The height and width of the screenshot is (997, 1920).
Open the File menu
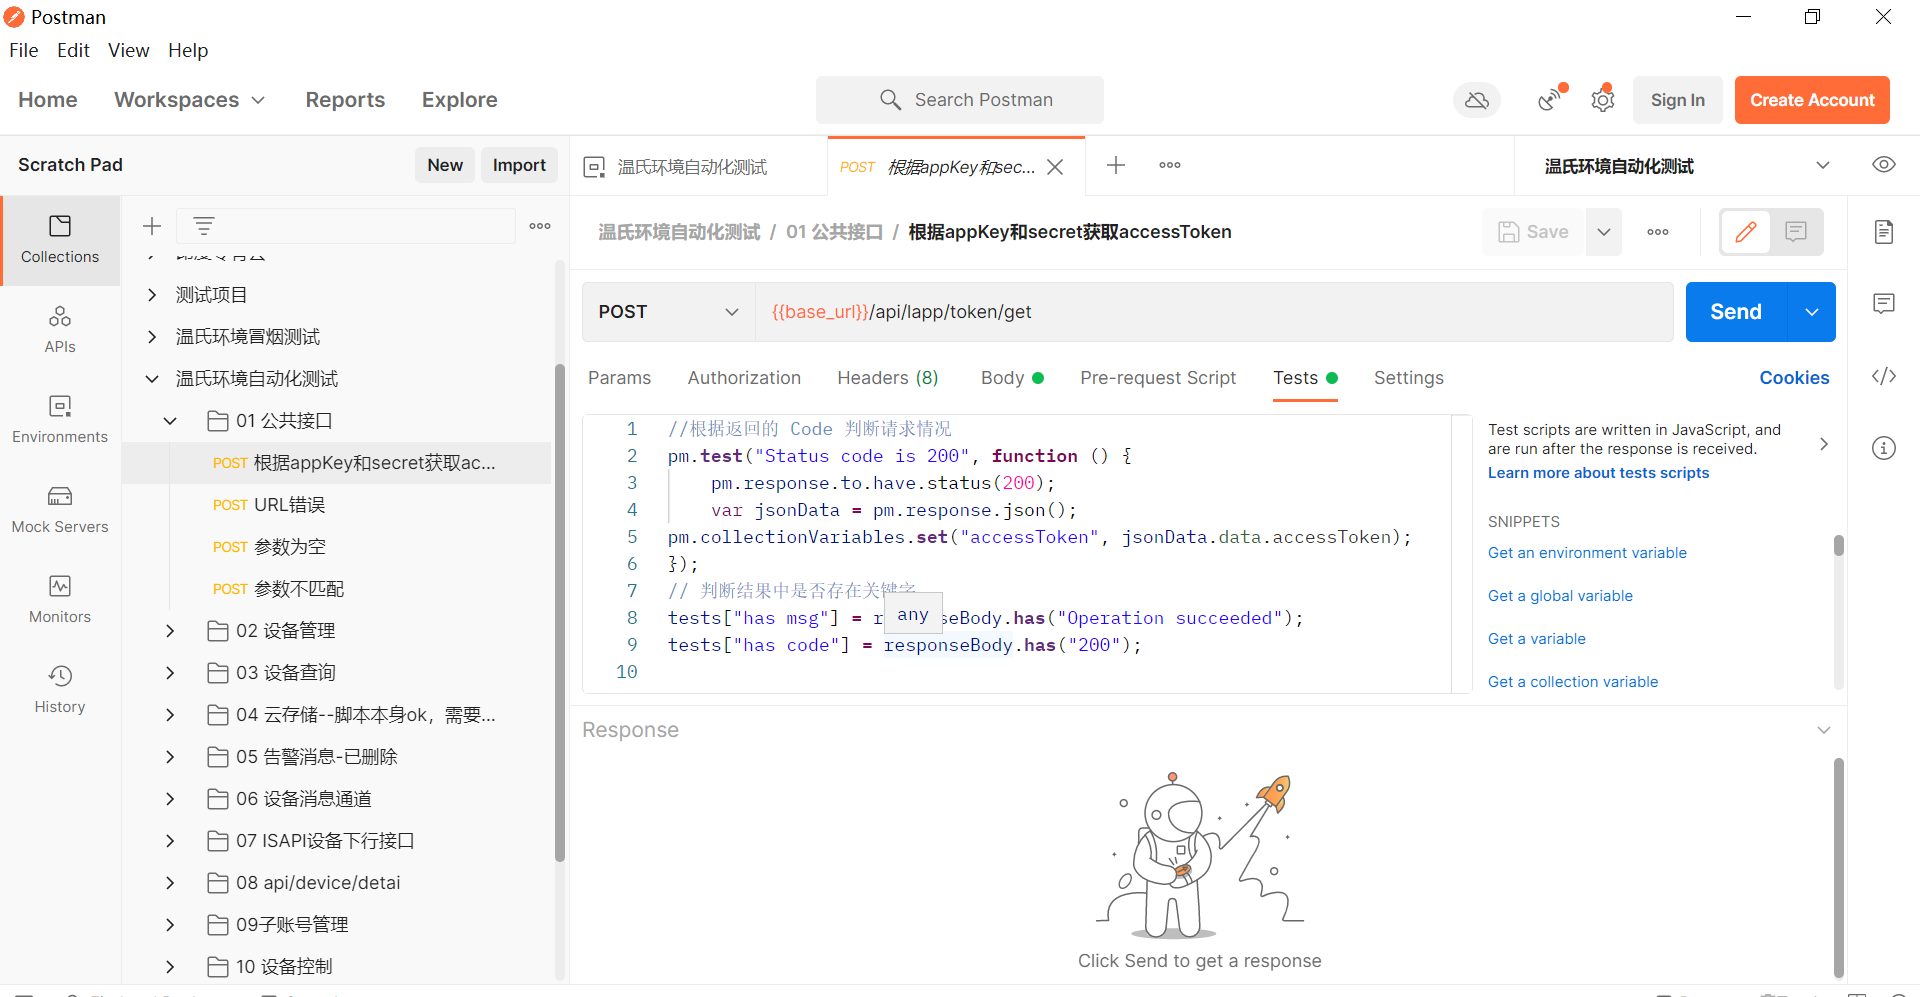pos(24,50)
